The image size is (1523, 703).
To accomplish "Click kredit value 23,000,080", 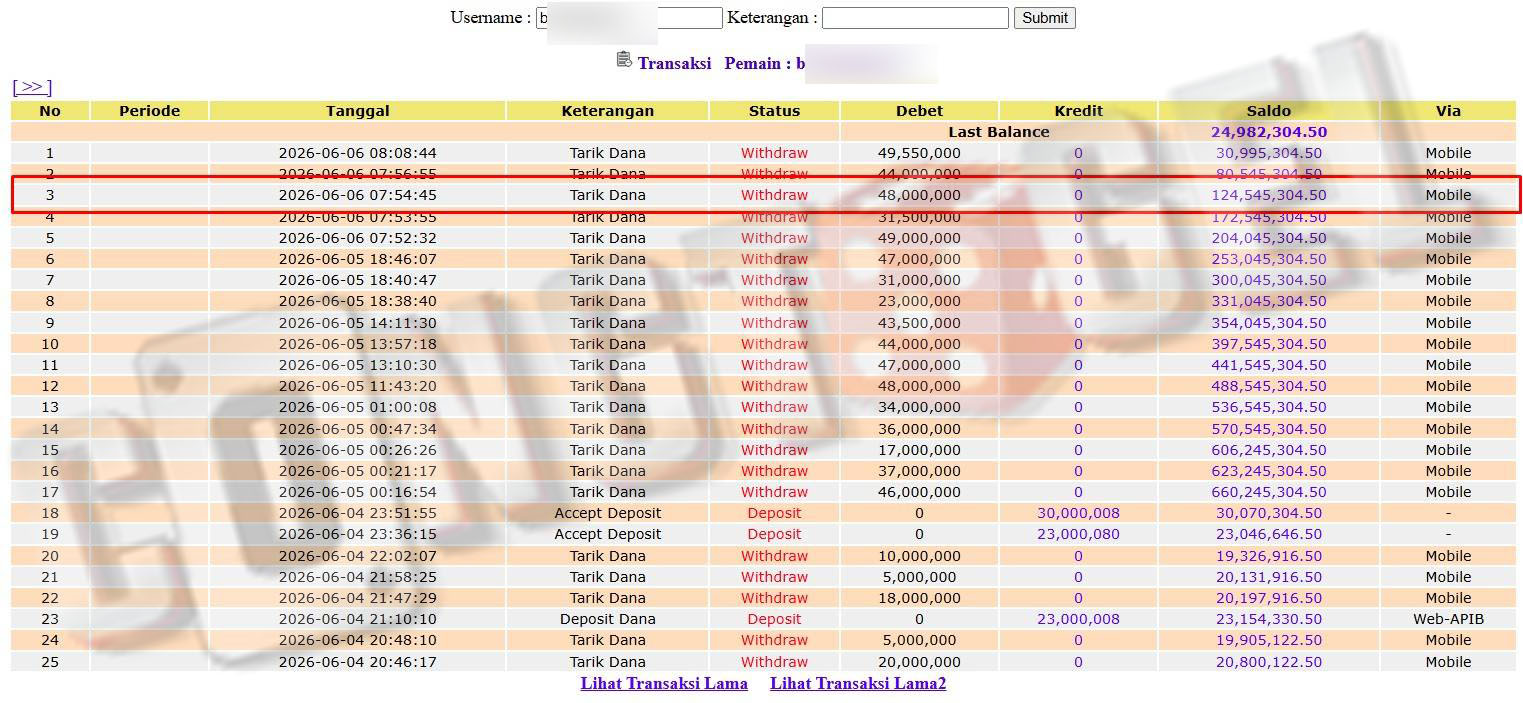I will click(1078, 534).
